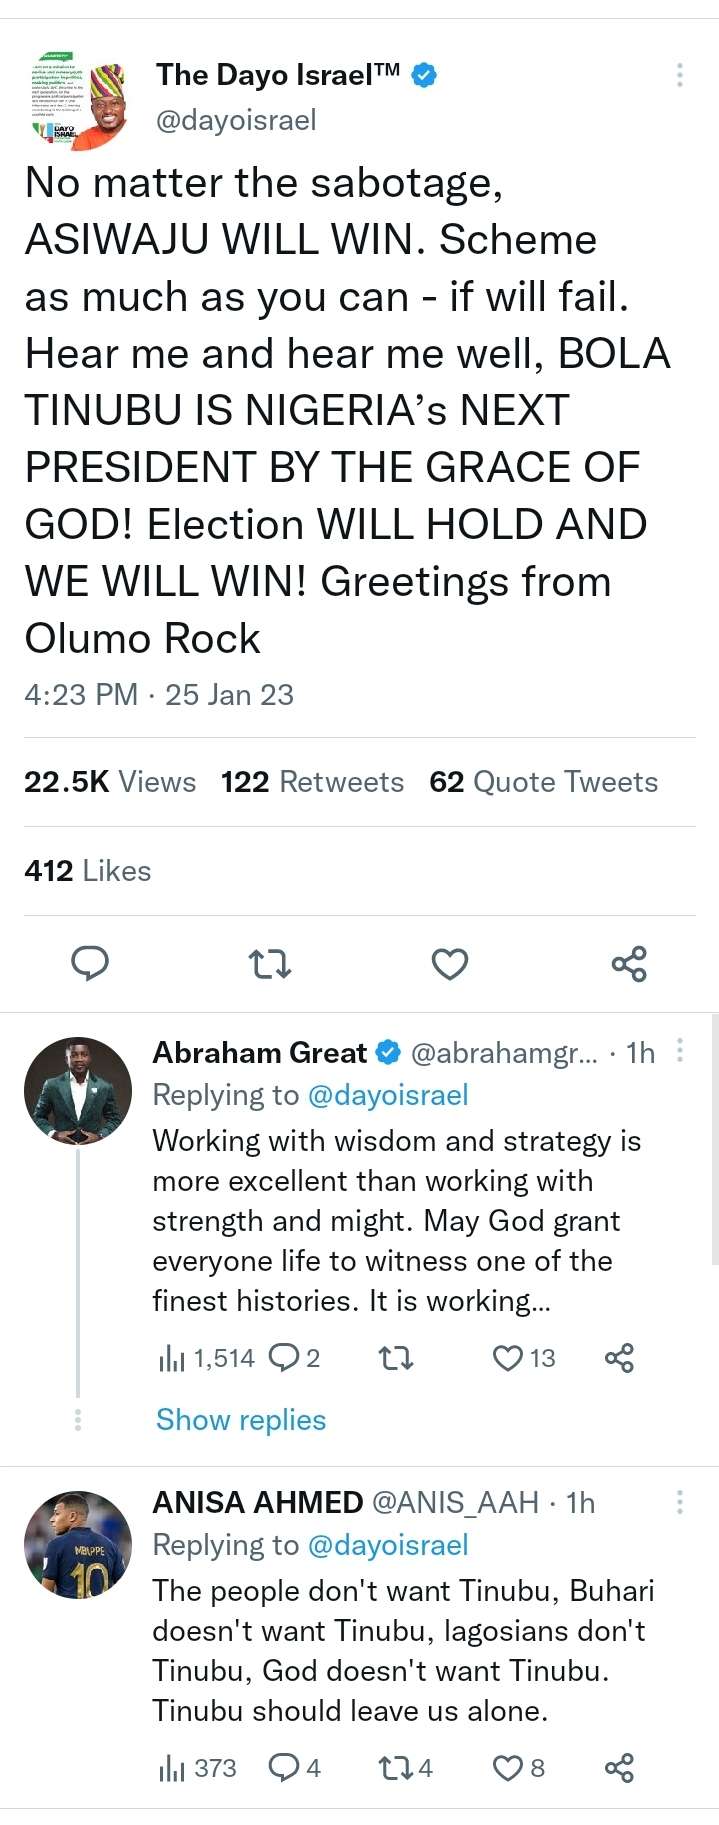719x1825 pixels.
Task: Retweet ANISA AHMED's reply
Action: click(x=394, y=1768)
